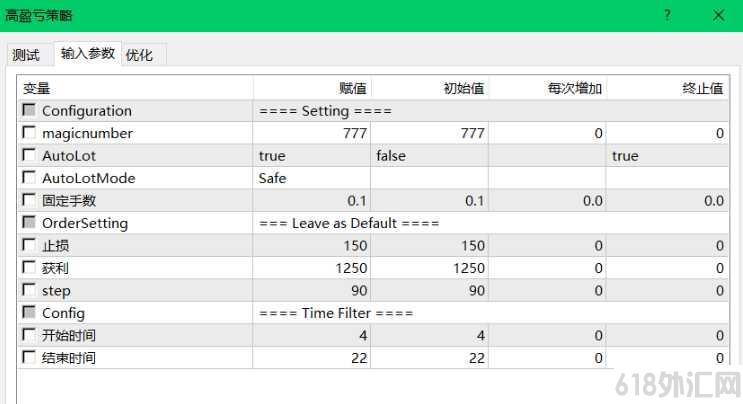Edit the 获利 value 1250 field
This screenshot has height=404, width=743.
[311, 268]
